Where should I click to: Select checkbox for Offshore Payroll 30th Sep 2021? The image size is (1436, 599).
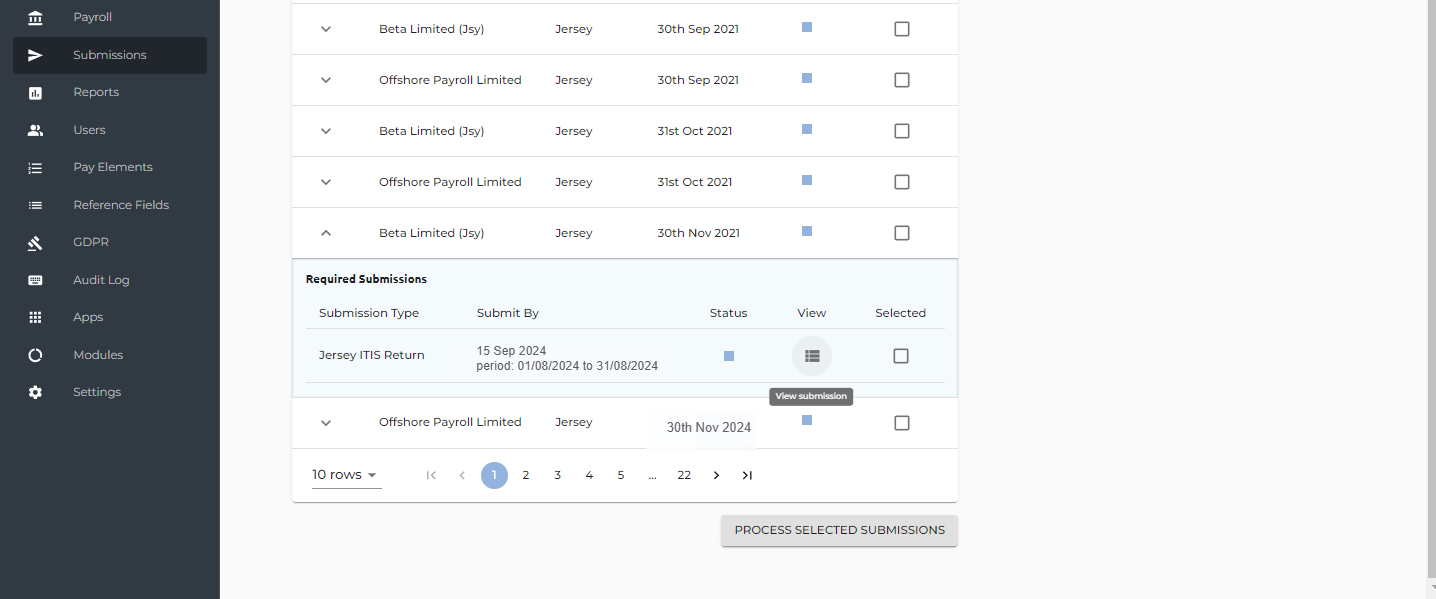click(902, 80)
